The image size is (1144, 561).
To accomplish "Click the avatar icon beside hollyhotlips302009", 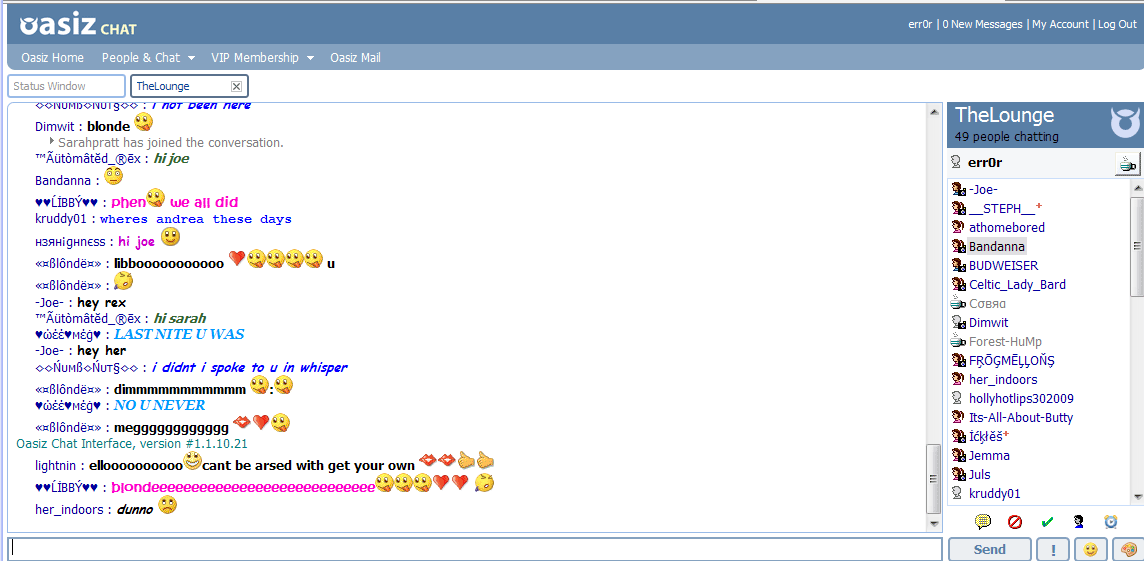I will (x=958, y=398).
